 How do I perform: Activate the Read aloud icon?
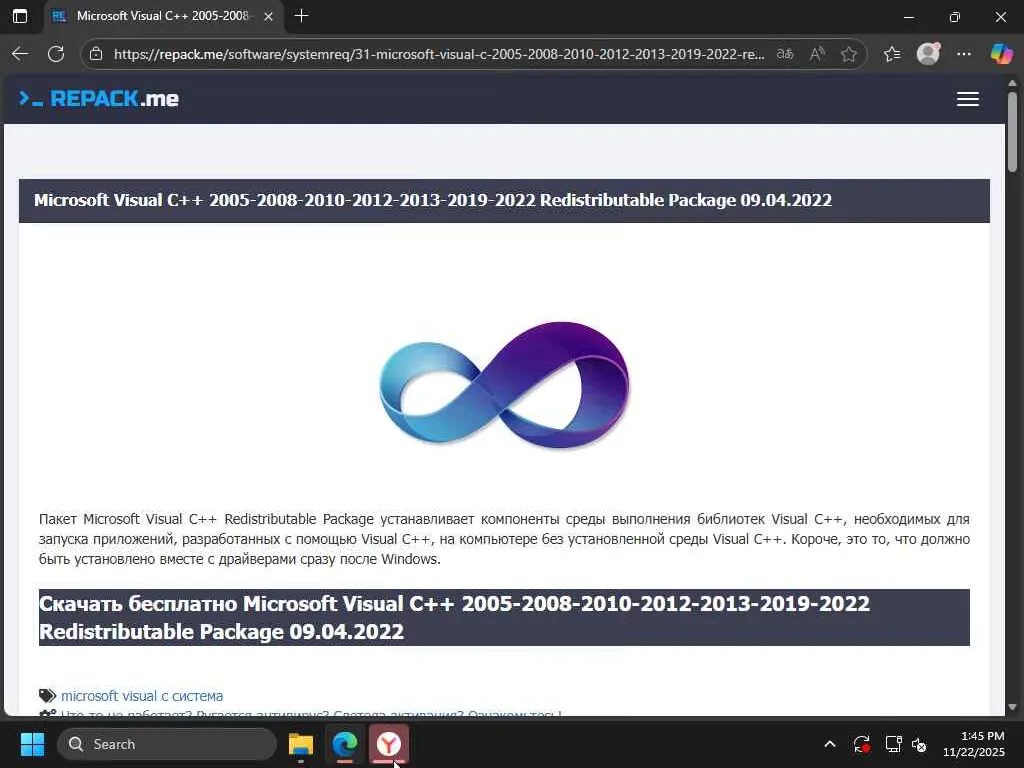point(817,54)
